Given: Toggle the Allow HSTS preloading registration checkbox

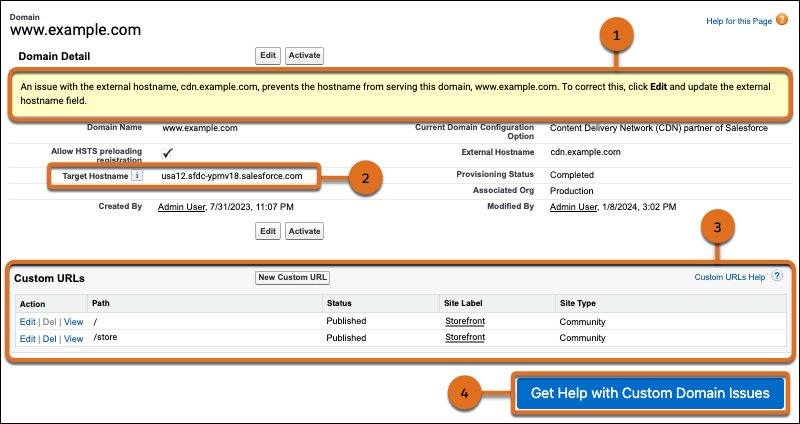Looking at the screenshot, I should (x=167, y=152).
